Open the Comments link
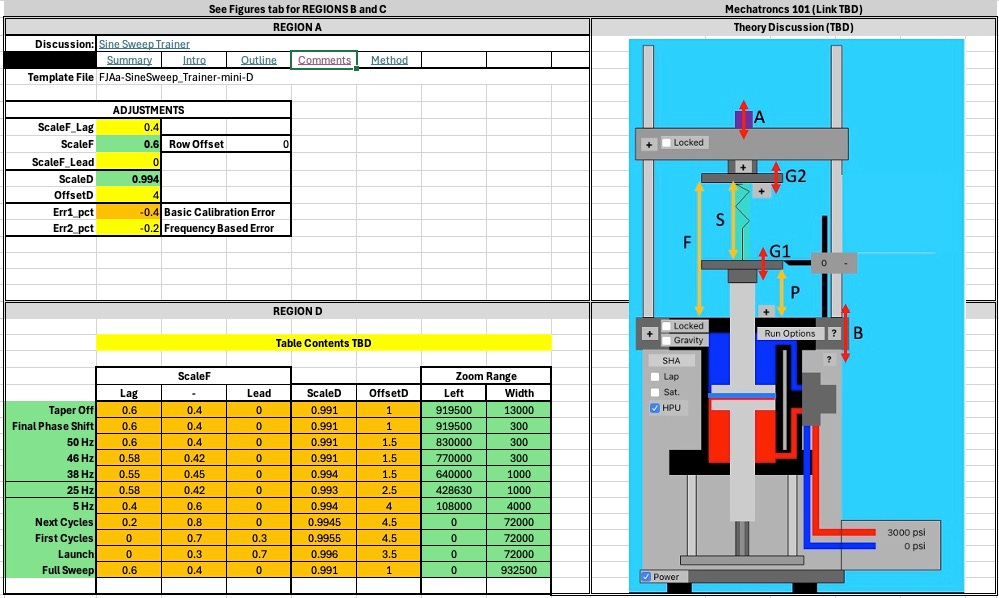This screenshot has width=999, height=598. coord(324,60)
